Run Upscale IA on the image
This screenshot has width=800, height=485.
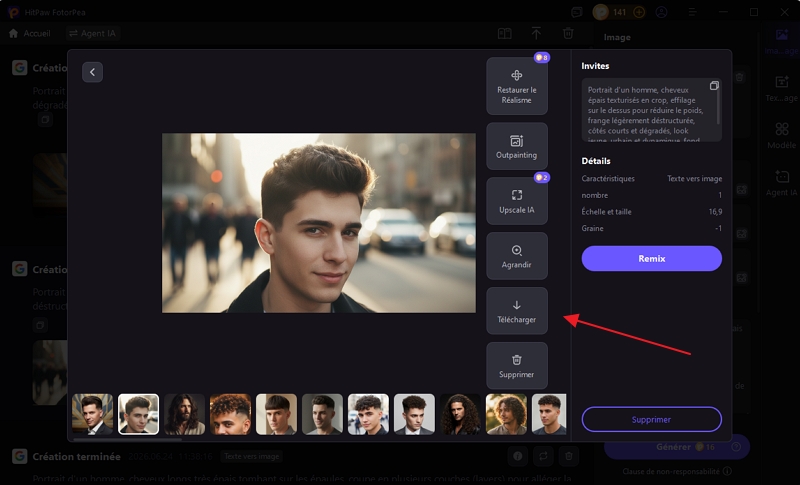click(x=517, y=201)
